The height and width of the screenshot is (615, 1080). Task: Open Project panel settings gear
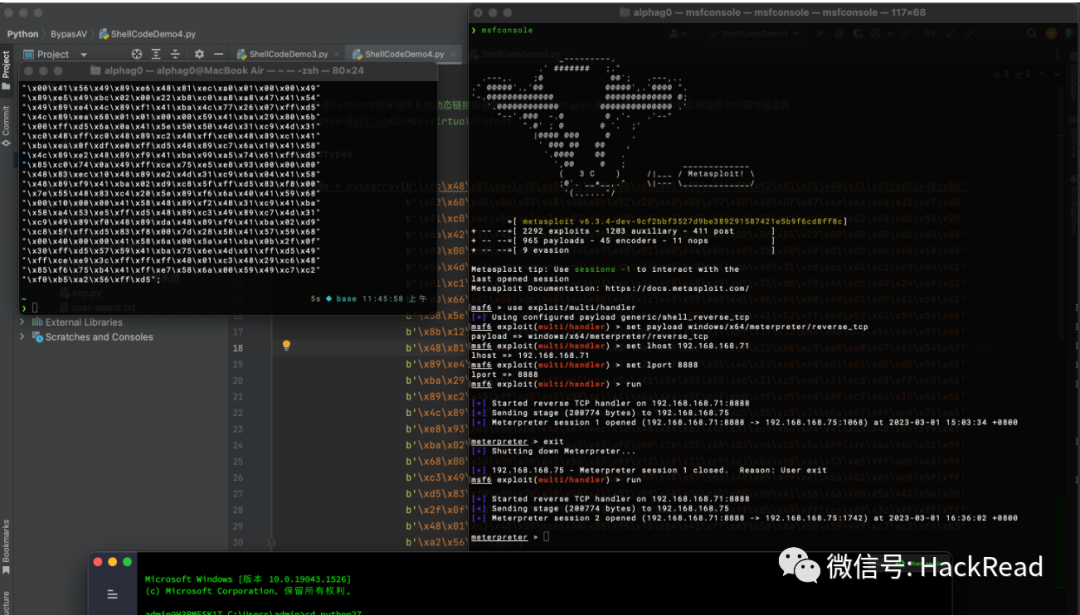[199, 54]
